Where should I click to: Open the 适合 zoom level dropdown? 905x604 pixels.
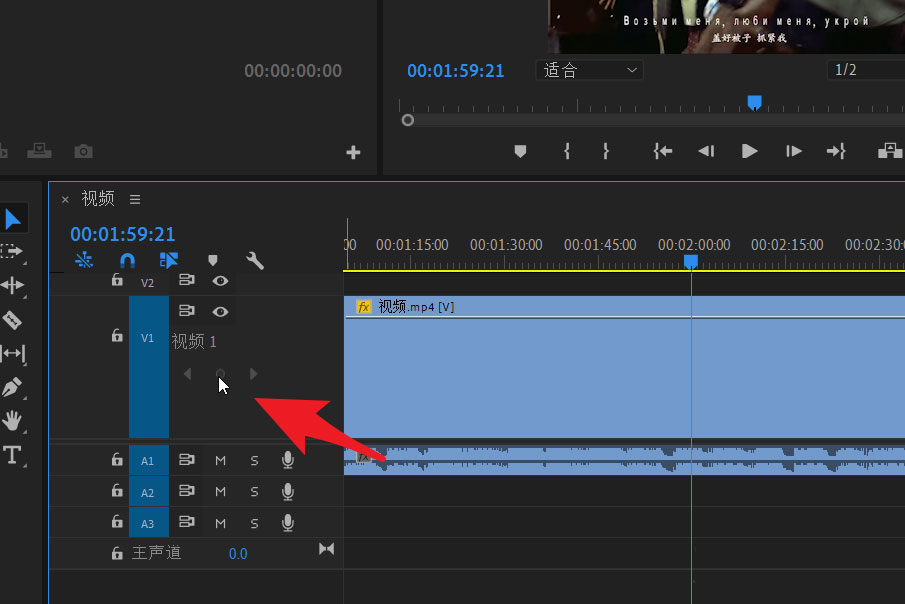[x=590, y=70]
